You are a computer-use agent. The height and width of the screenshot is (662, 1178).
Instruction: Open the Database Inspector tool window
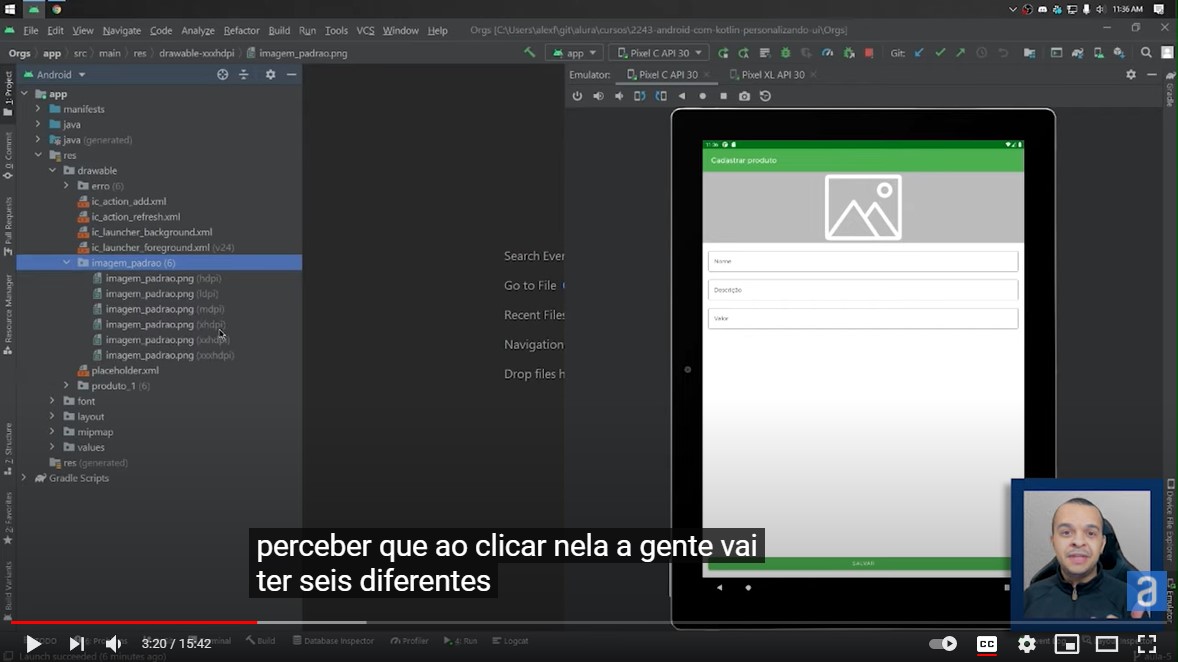333,641
